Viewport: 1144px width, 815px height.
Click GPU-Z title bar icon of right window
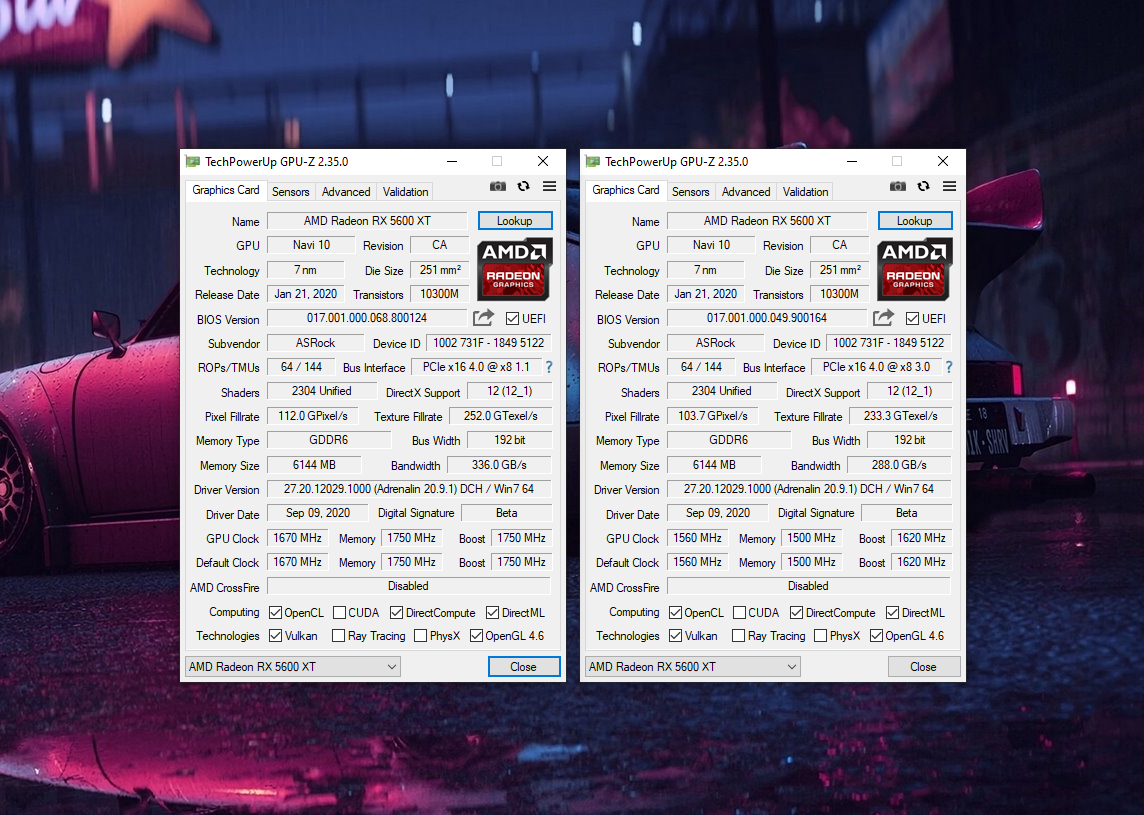(592, 161)
